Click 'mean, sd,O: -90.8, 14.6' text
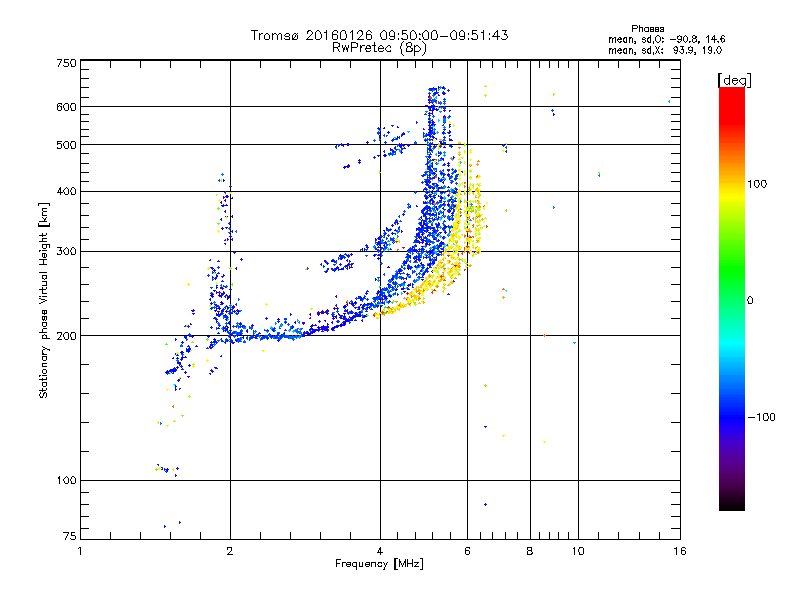 click(666, 39)
